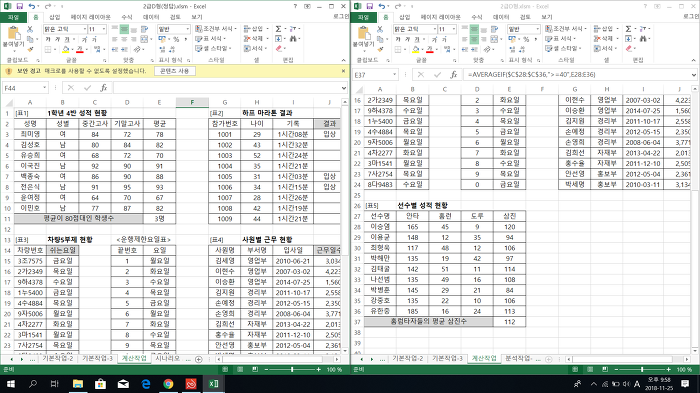This screenshot has width=700, height=393.
Task: Click red font color button in left window
Action: pos(80,49)
